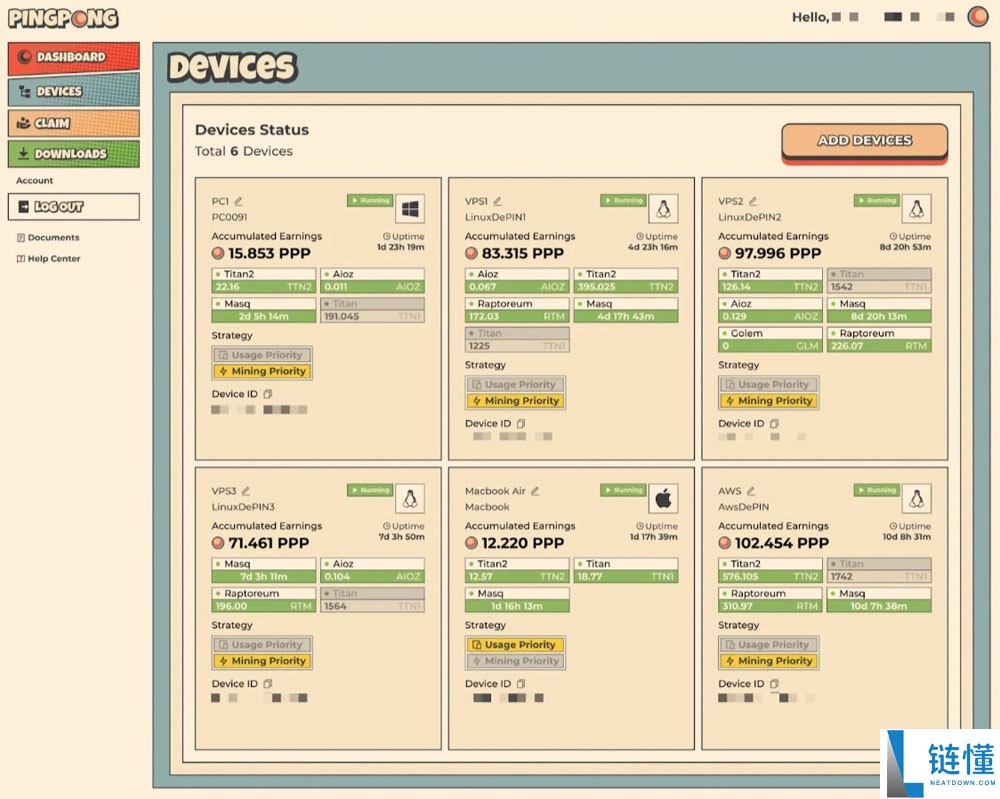Select Mining Priority for VPS1
1000x799 pixels.
click(515, 401)
